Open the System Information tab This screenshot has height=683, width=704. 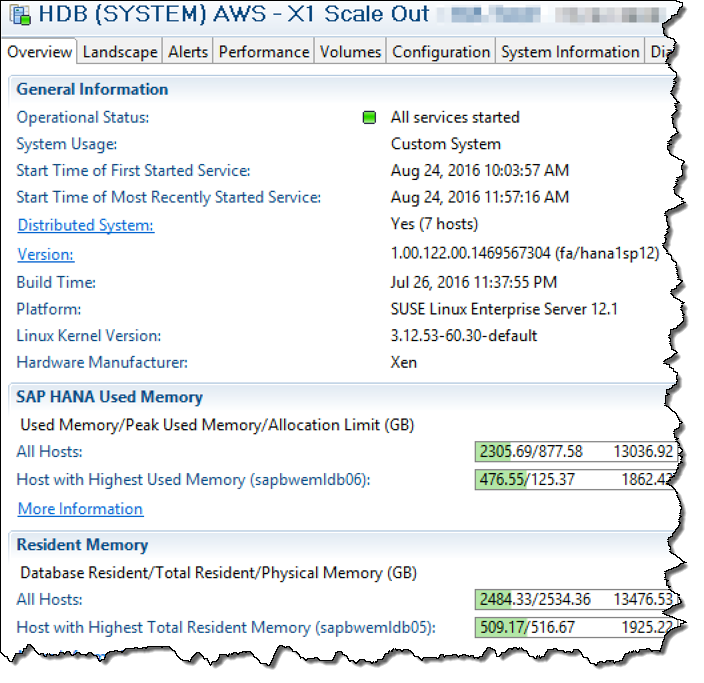[570, 52]
